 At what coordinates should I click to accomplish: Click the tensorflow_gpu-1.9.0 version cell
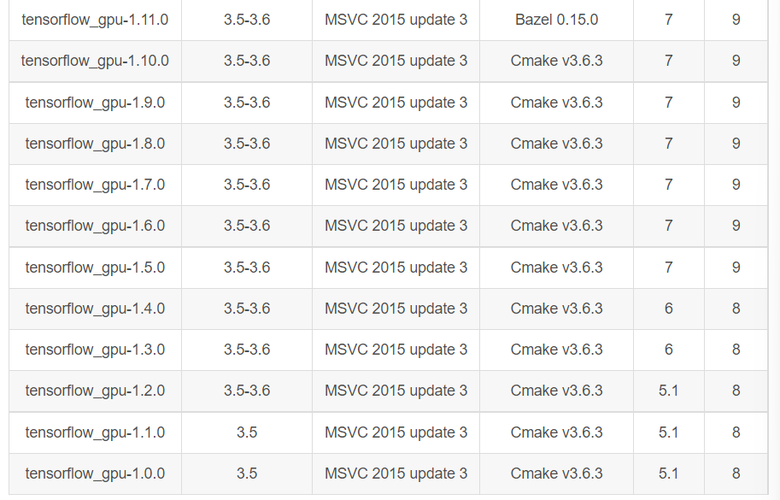tap(95, 102)
